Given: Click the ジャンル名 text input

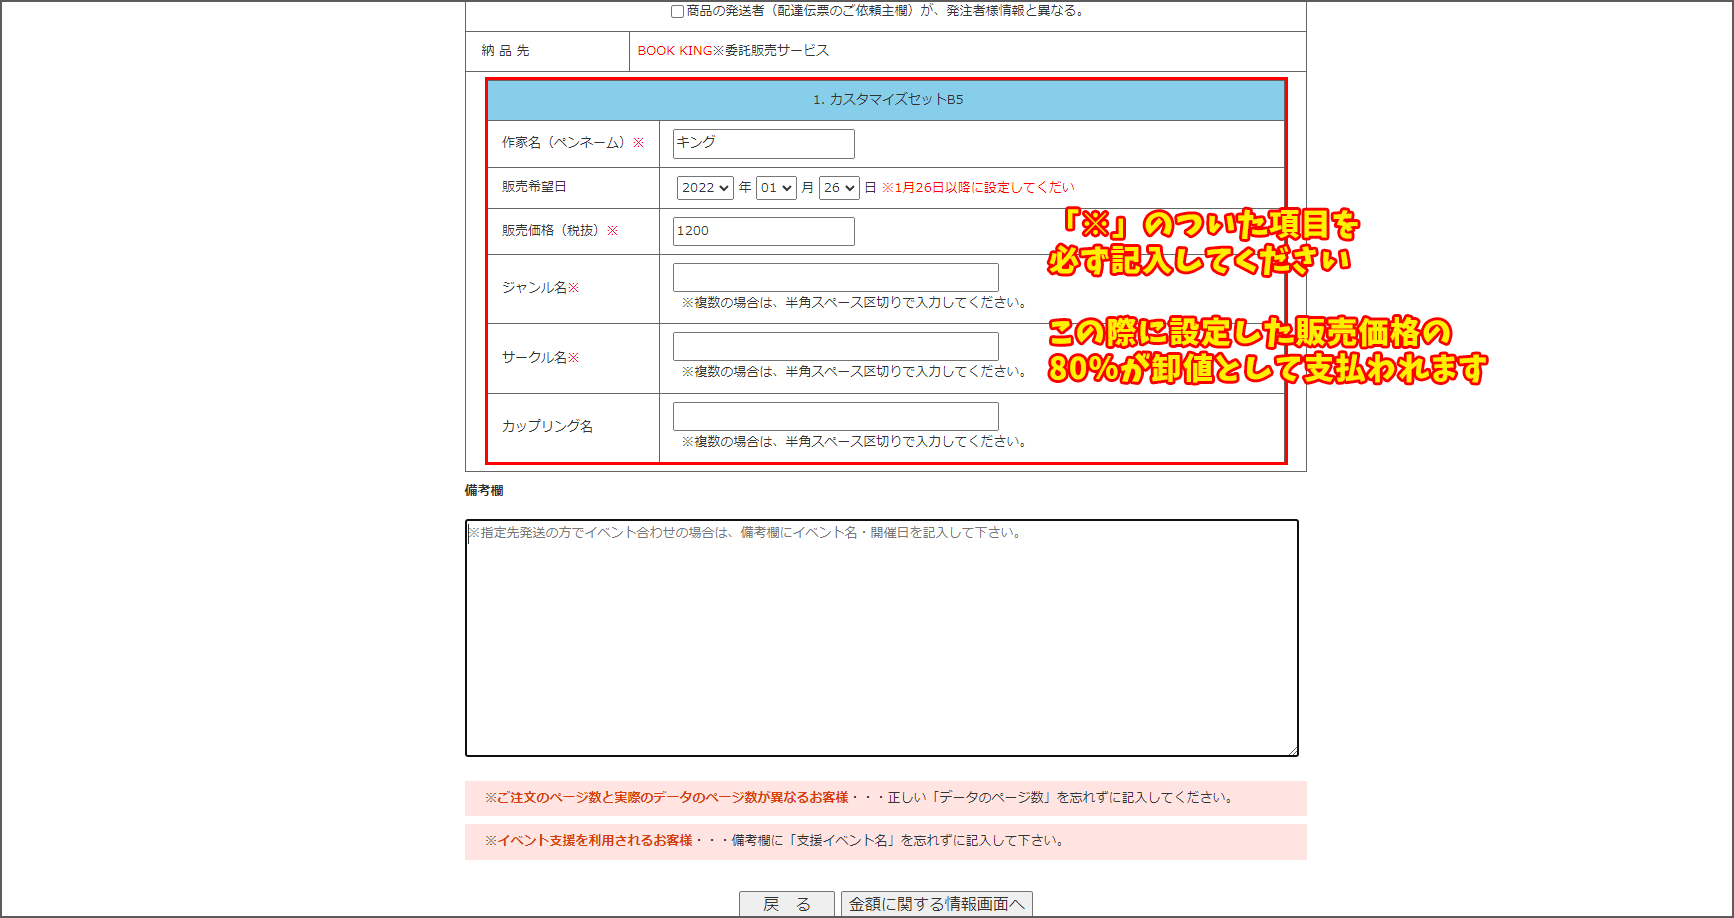Looking at the screenshot, I should coord(835,277).
